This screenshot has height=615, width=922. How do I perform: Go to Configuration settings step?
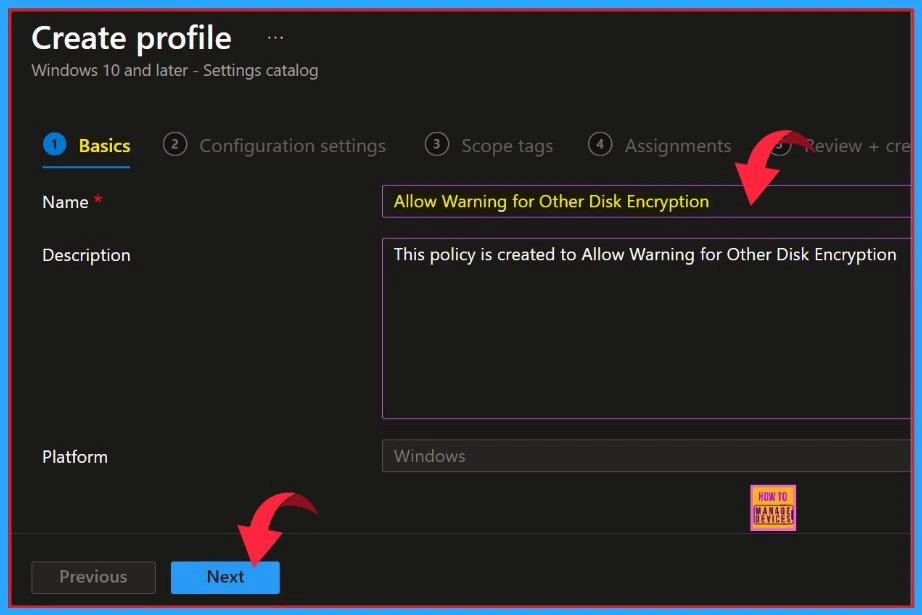point(275,145)
